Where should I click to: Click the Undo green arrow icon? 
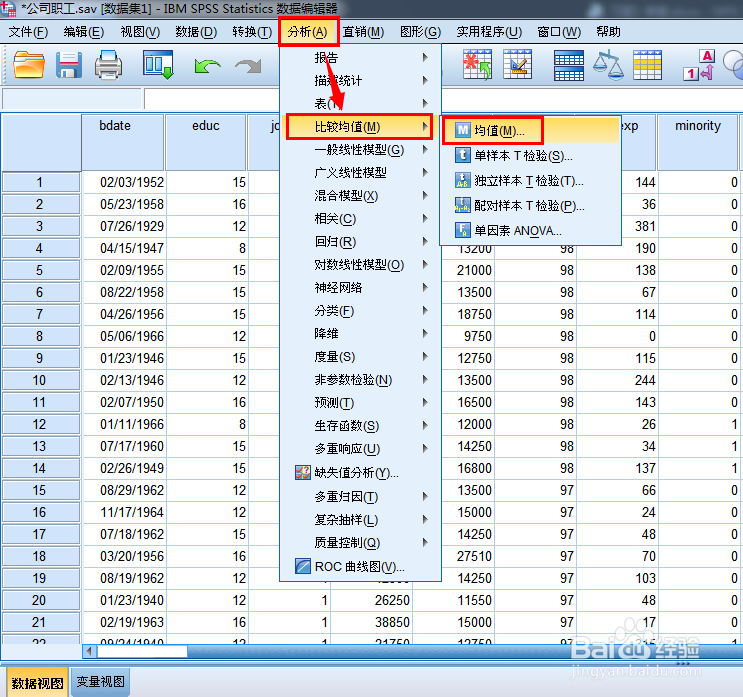click(207, 66)
